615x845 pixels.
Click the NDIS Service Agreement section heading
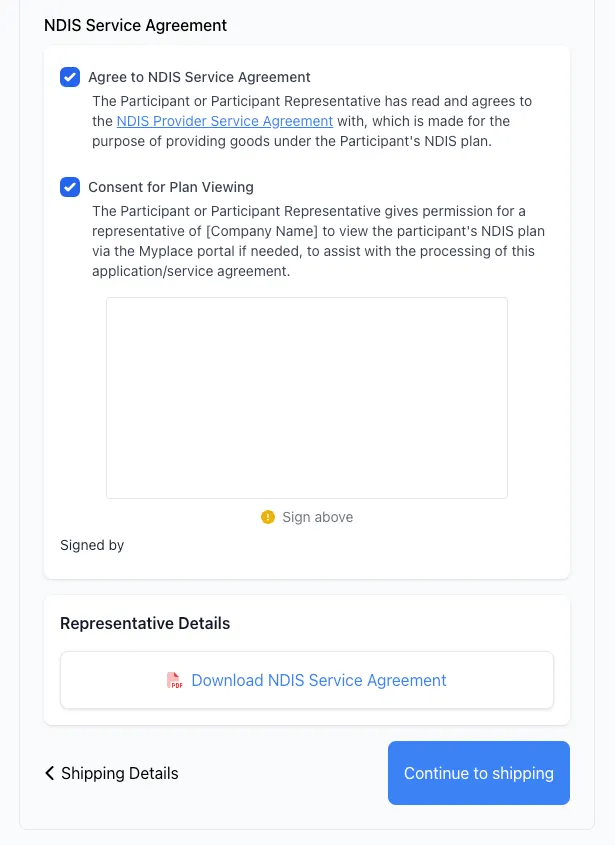tap(135, 25)
